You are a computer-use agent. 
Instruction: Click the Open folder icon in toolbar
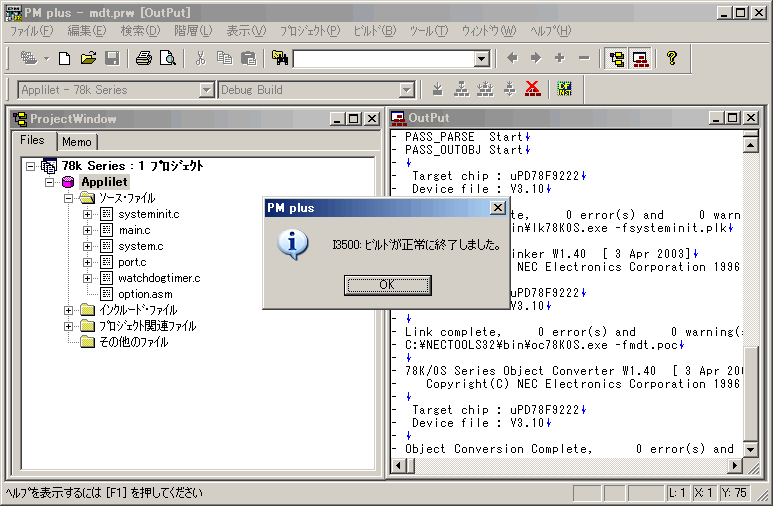pos(89,58)
